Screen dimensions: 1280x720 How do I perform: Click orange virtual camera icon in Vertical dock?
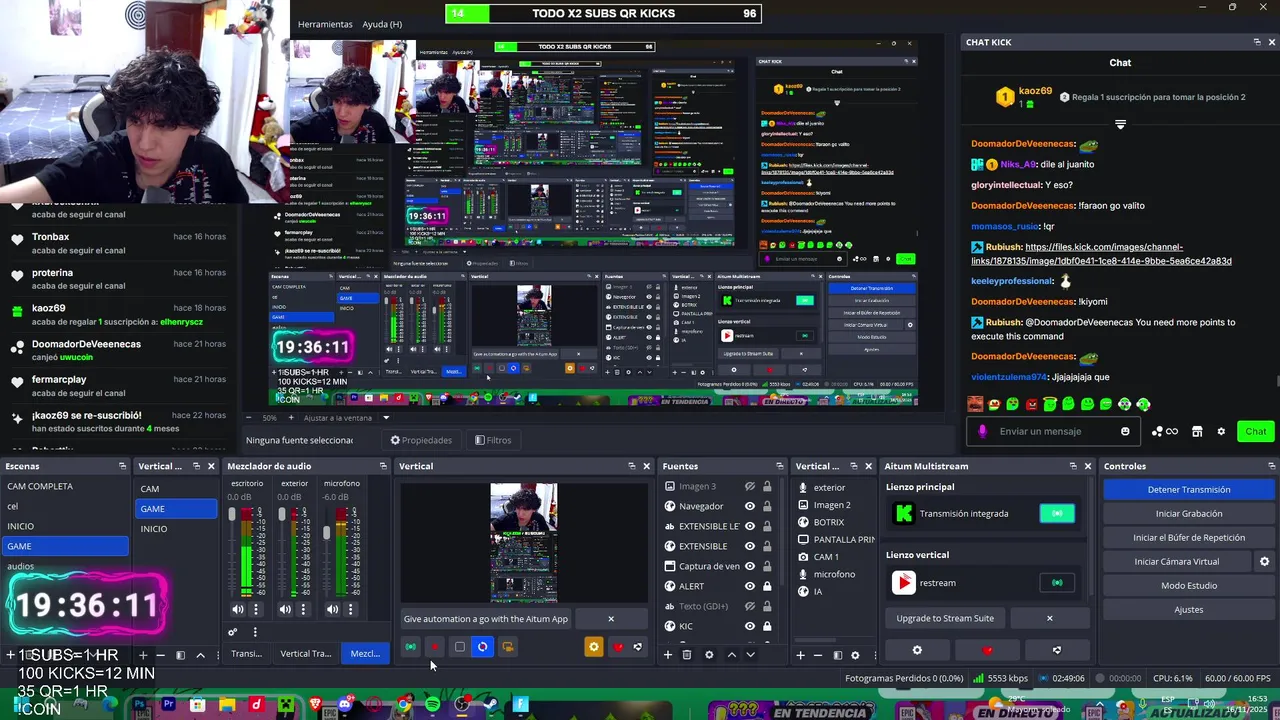[507, 647]
